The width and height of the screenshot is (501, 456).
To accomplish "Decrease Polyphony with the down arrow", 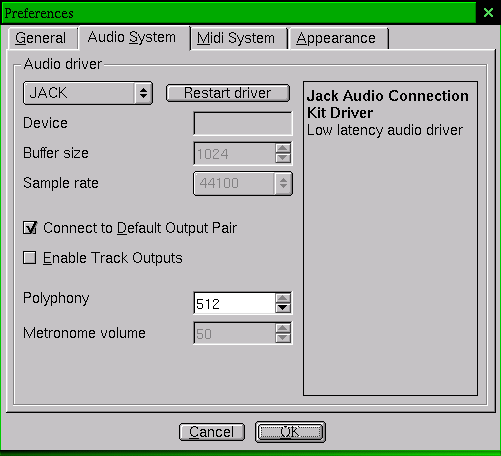I will [x=283, y=308].
